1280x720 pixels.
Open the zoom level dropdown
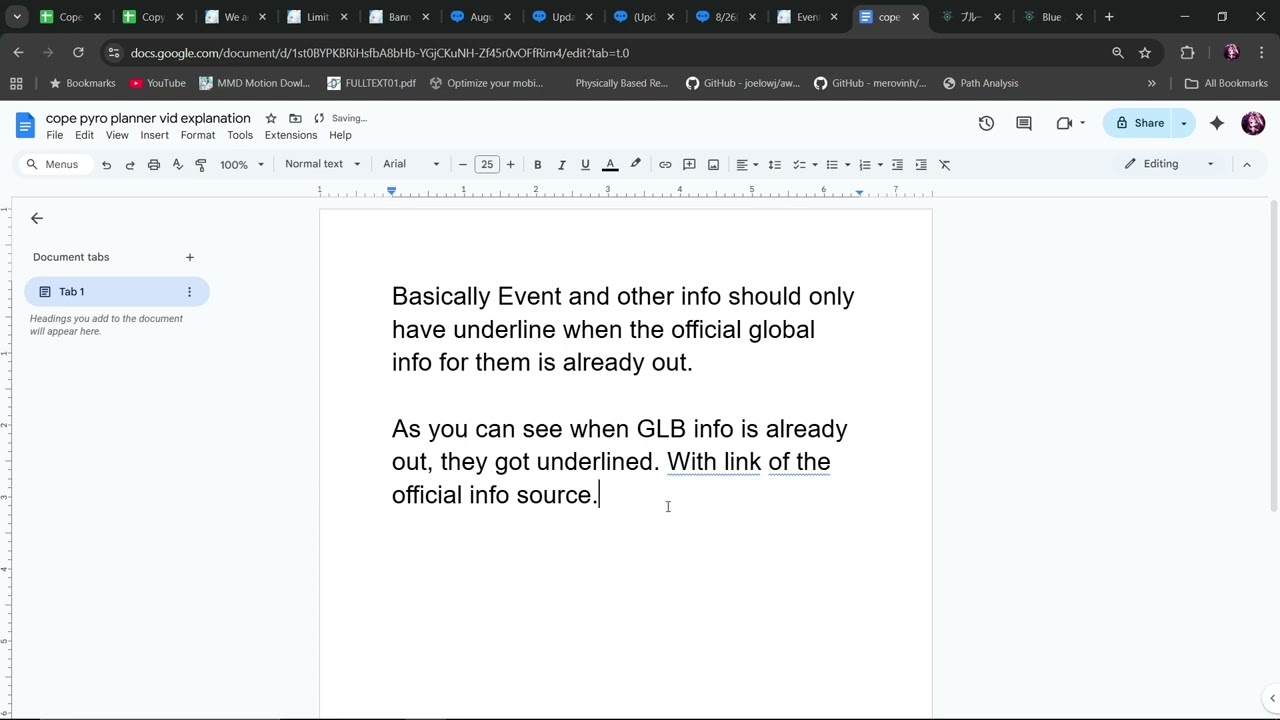pos(242,165)
